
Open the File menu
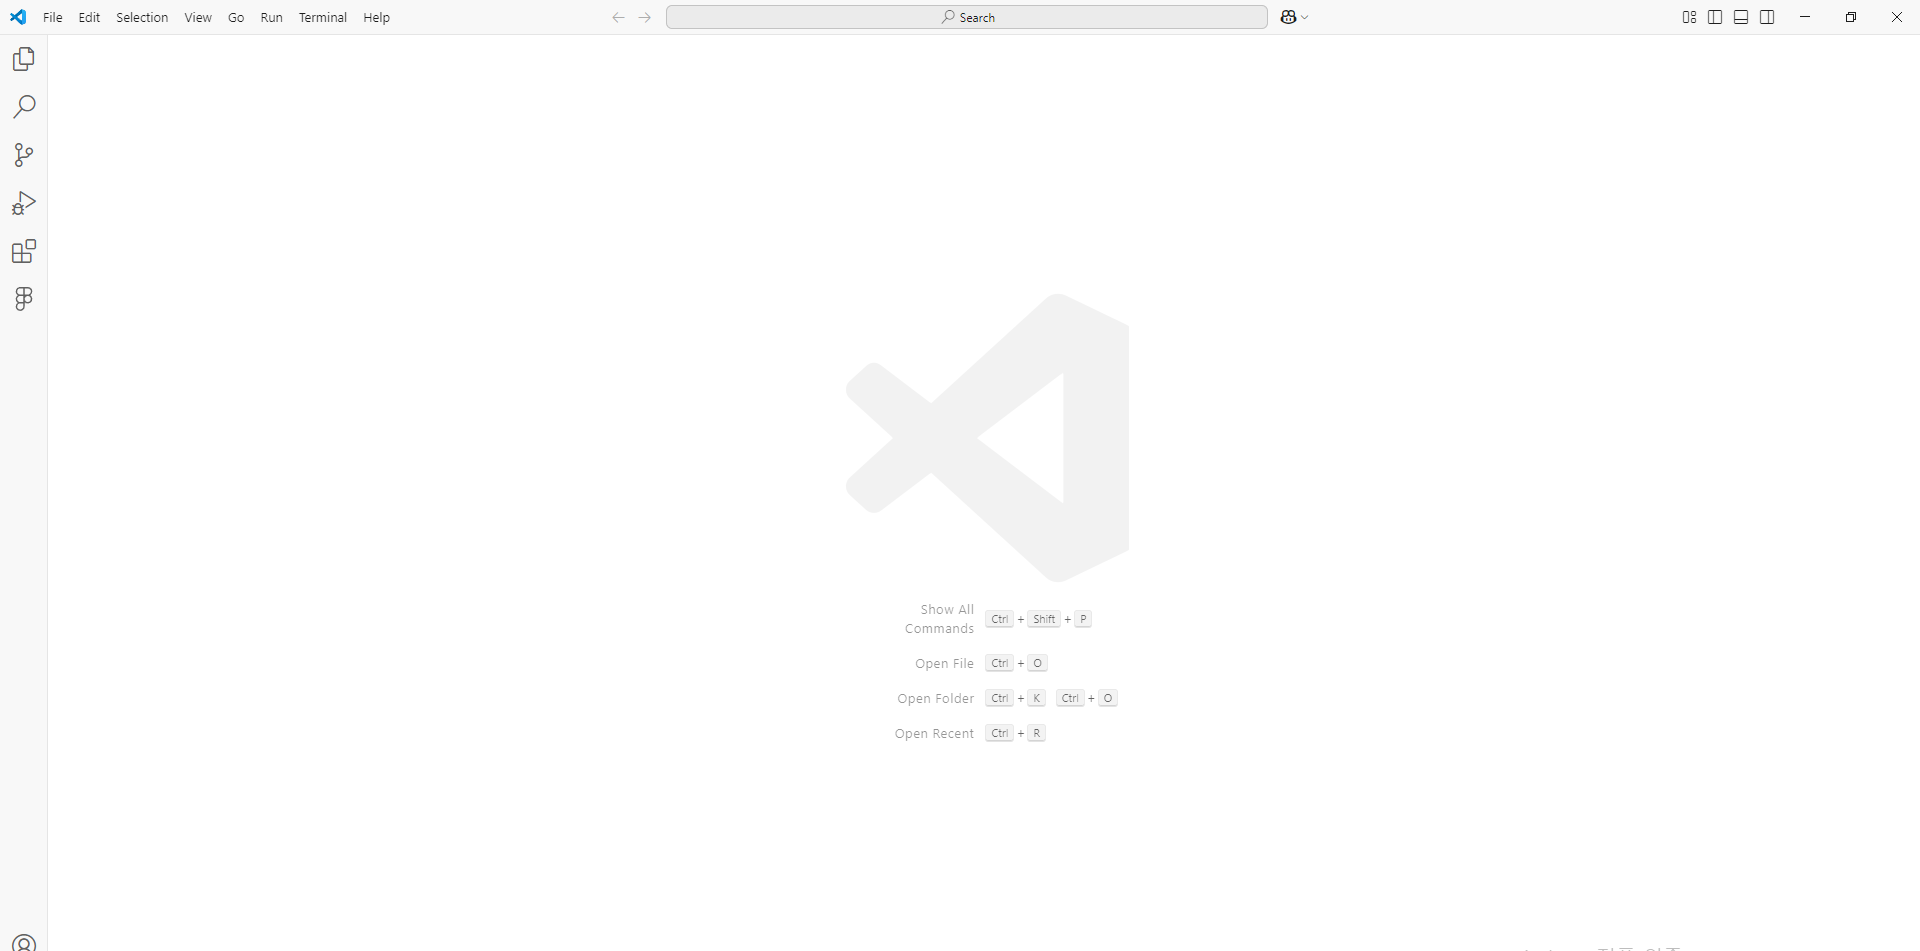(x=53, y=17)
